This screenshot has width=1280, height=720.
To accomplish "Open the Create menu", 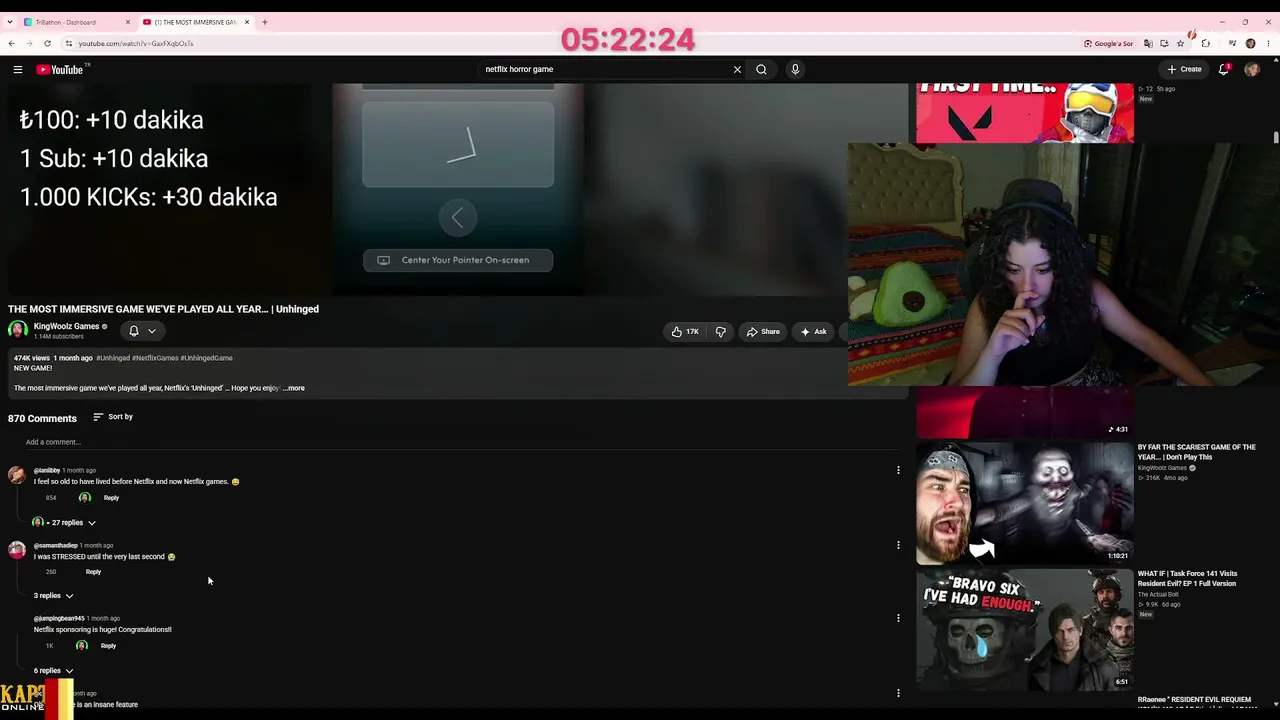I will pos(1184,69).
